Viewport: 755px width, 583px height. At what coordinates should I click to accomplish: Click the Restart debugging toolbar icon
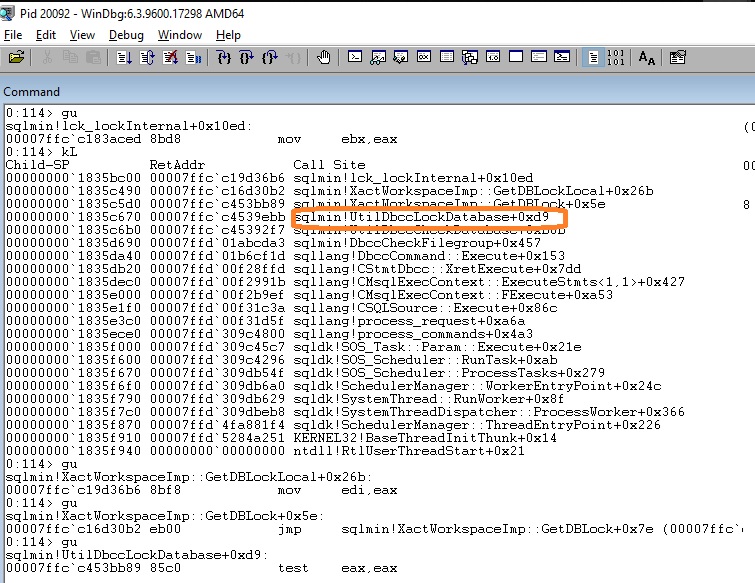[147, 58]
